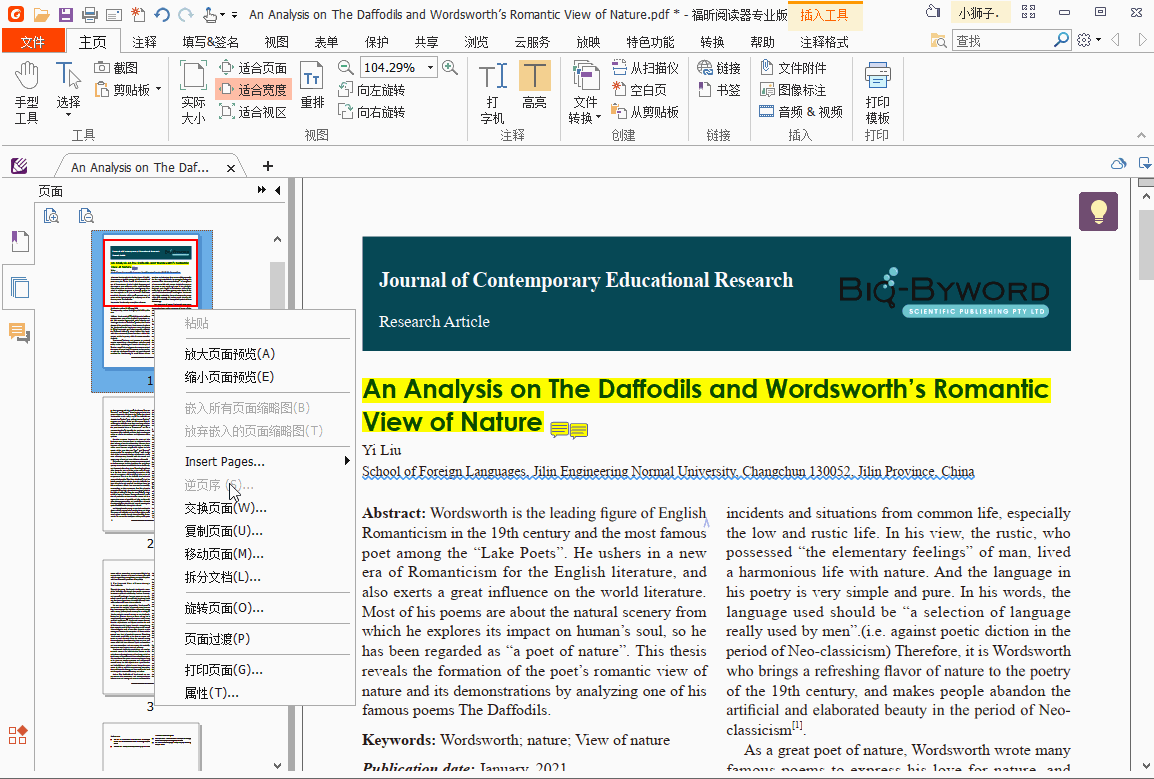The image size is (1154, 779).
Task: Toggle Fit Page (适合页面) view mode
Action: pyautogui.click(x=253, y=68)
